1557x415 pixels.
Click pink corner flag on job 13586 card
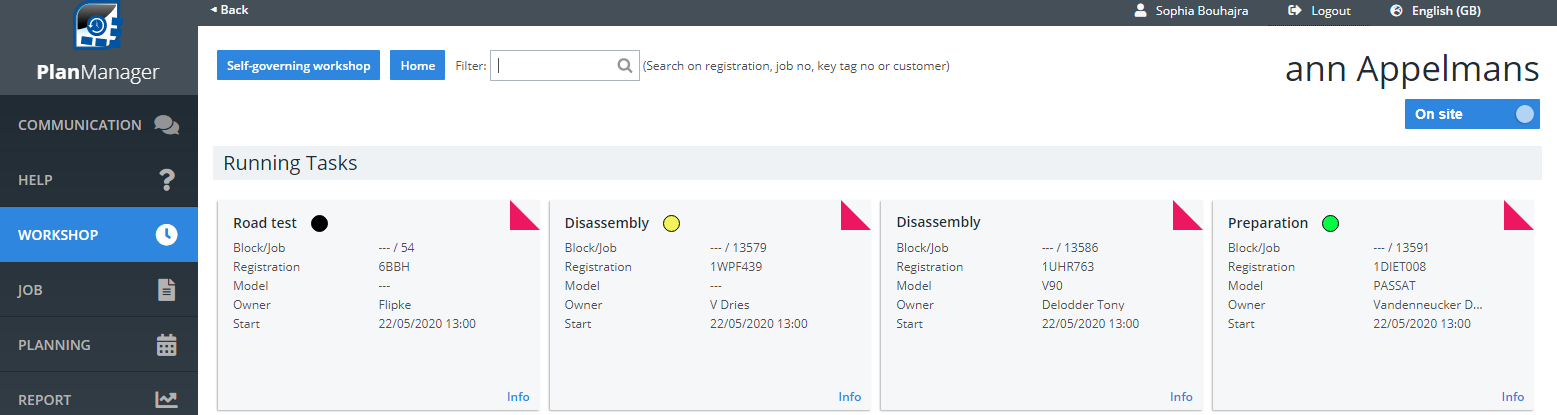[1187, 216]
